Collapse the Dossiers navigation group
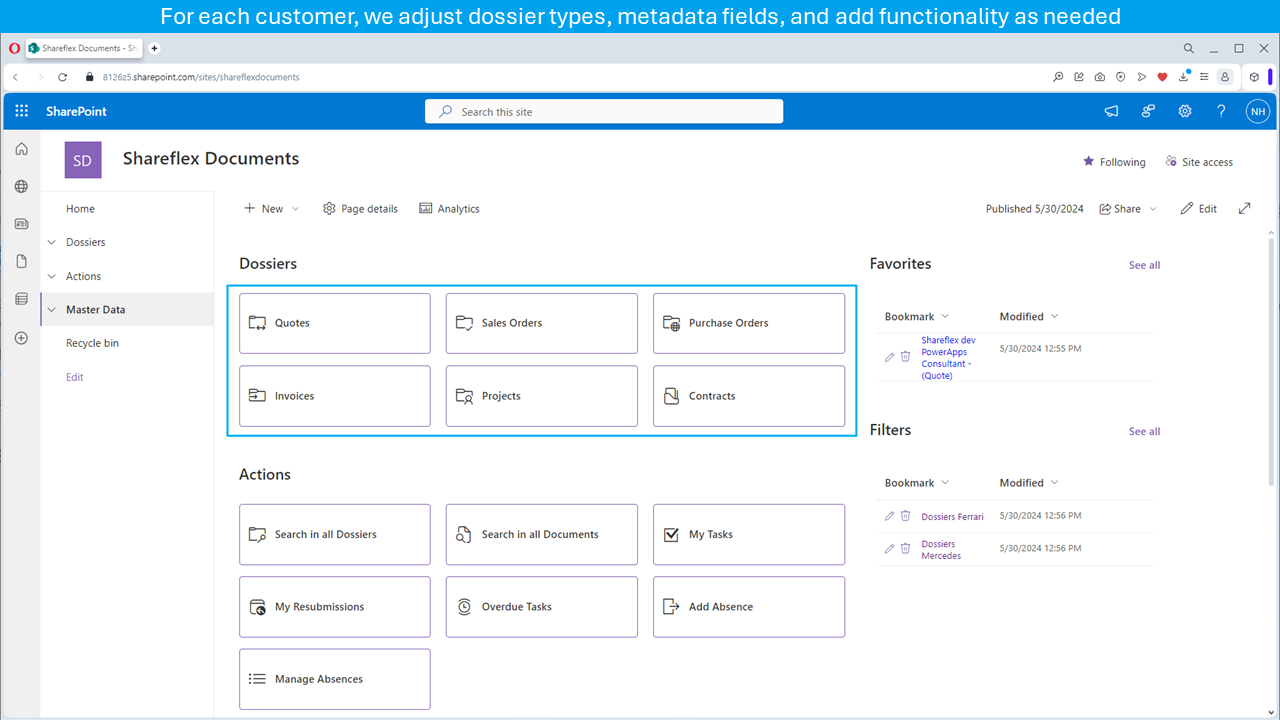The width and height of the screenshot is (1280, 720). pos(52,242)
